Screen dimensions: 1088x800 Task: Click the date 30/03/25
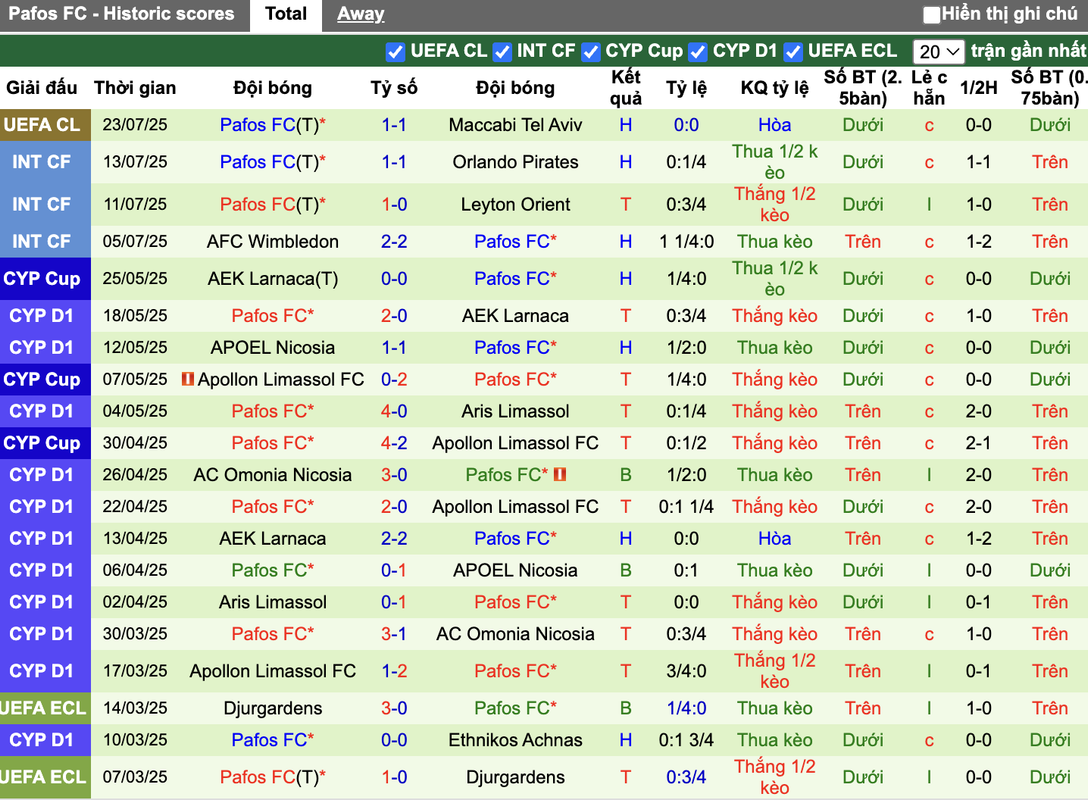[135, 634]
